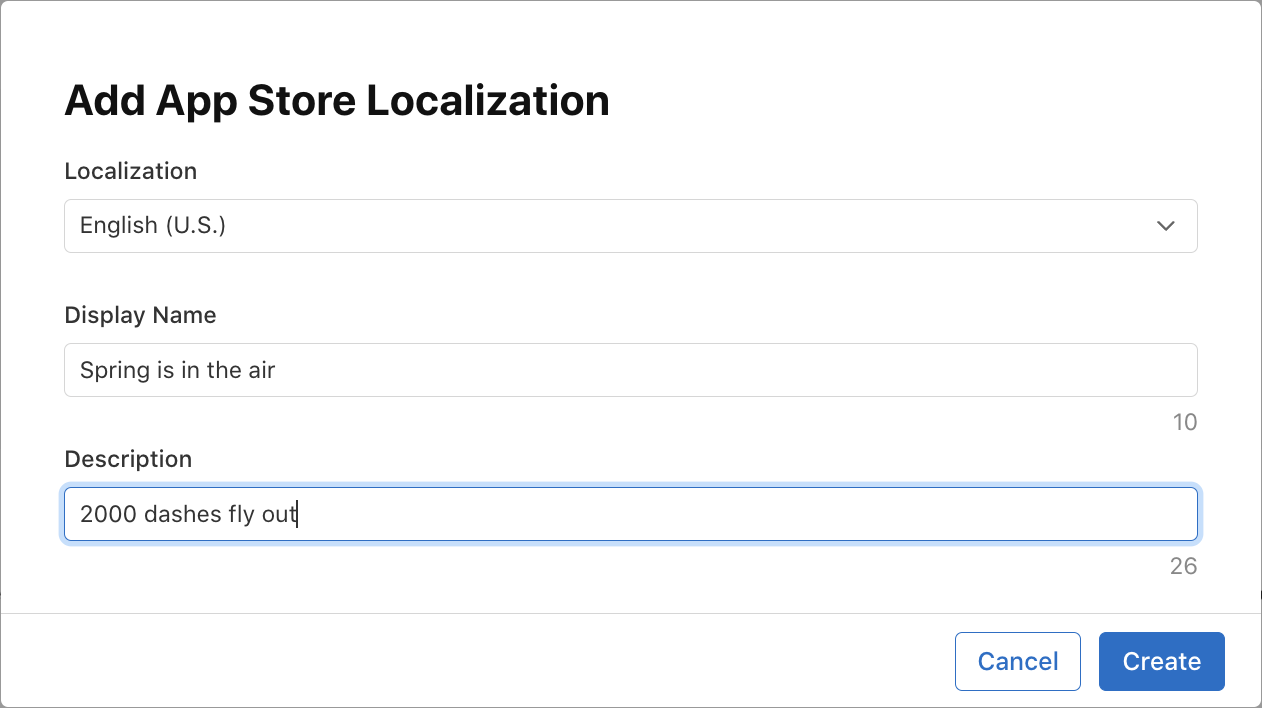The height and width of the screenshot is (708, 1262).
Task: Click the Localization field label
Action: pyautogui.click(x=131, y=171)
